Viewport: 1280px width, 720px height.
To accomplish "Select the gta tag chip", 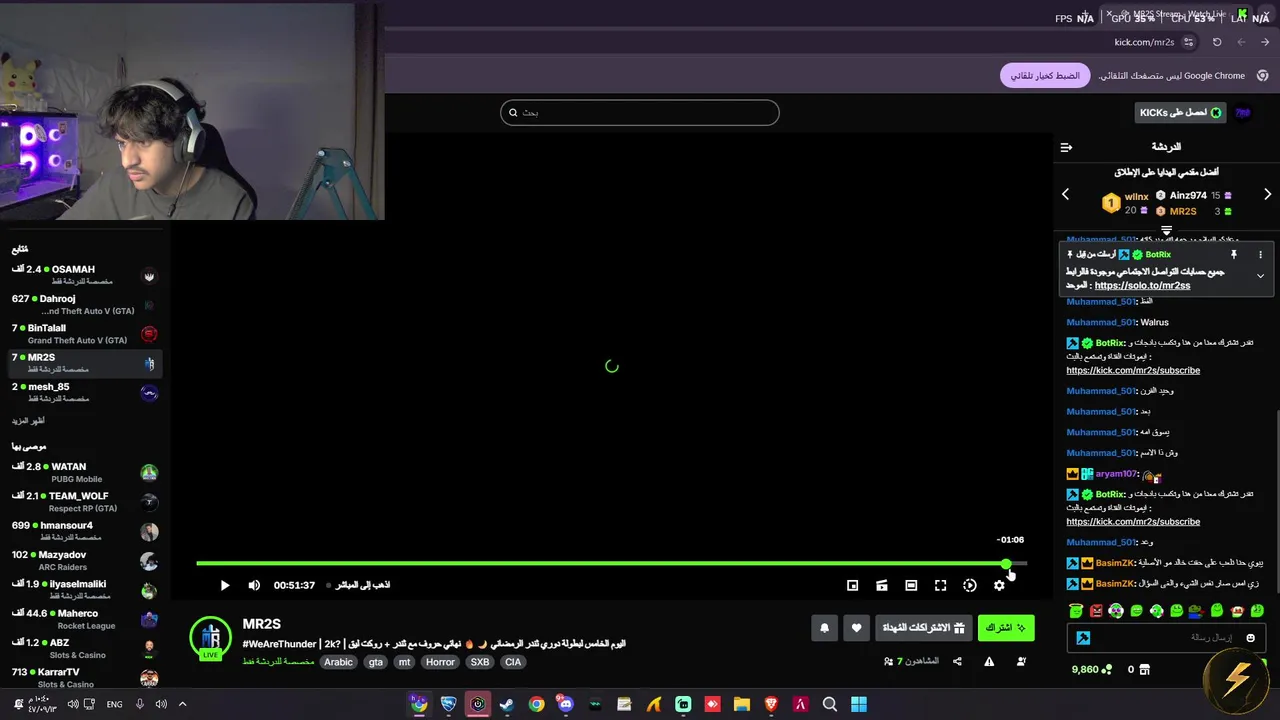I will click(x=375, y=662).
